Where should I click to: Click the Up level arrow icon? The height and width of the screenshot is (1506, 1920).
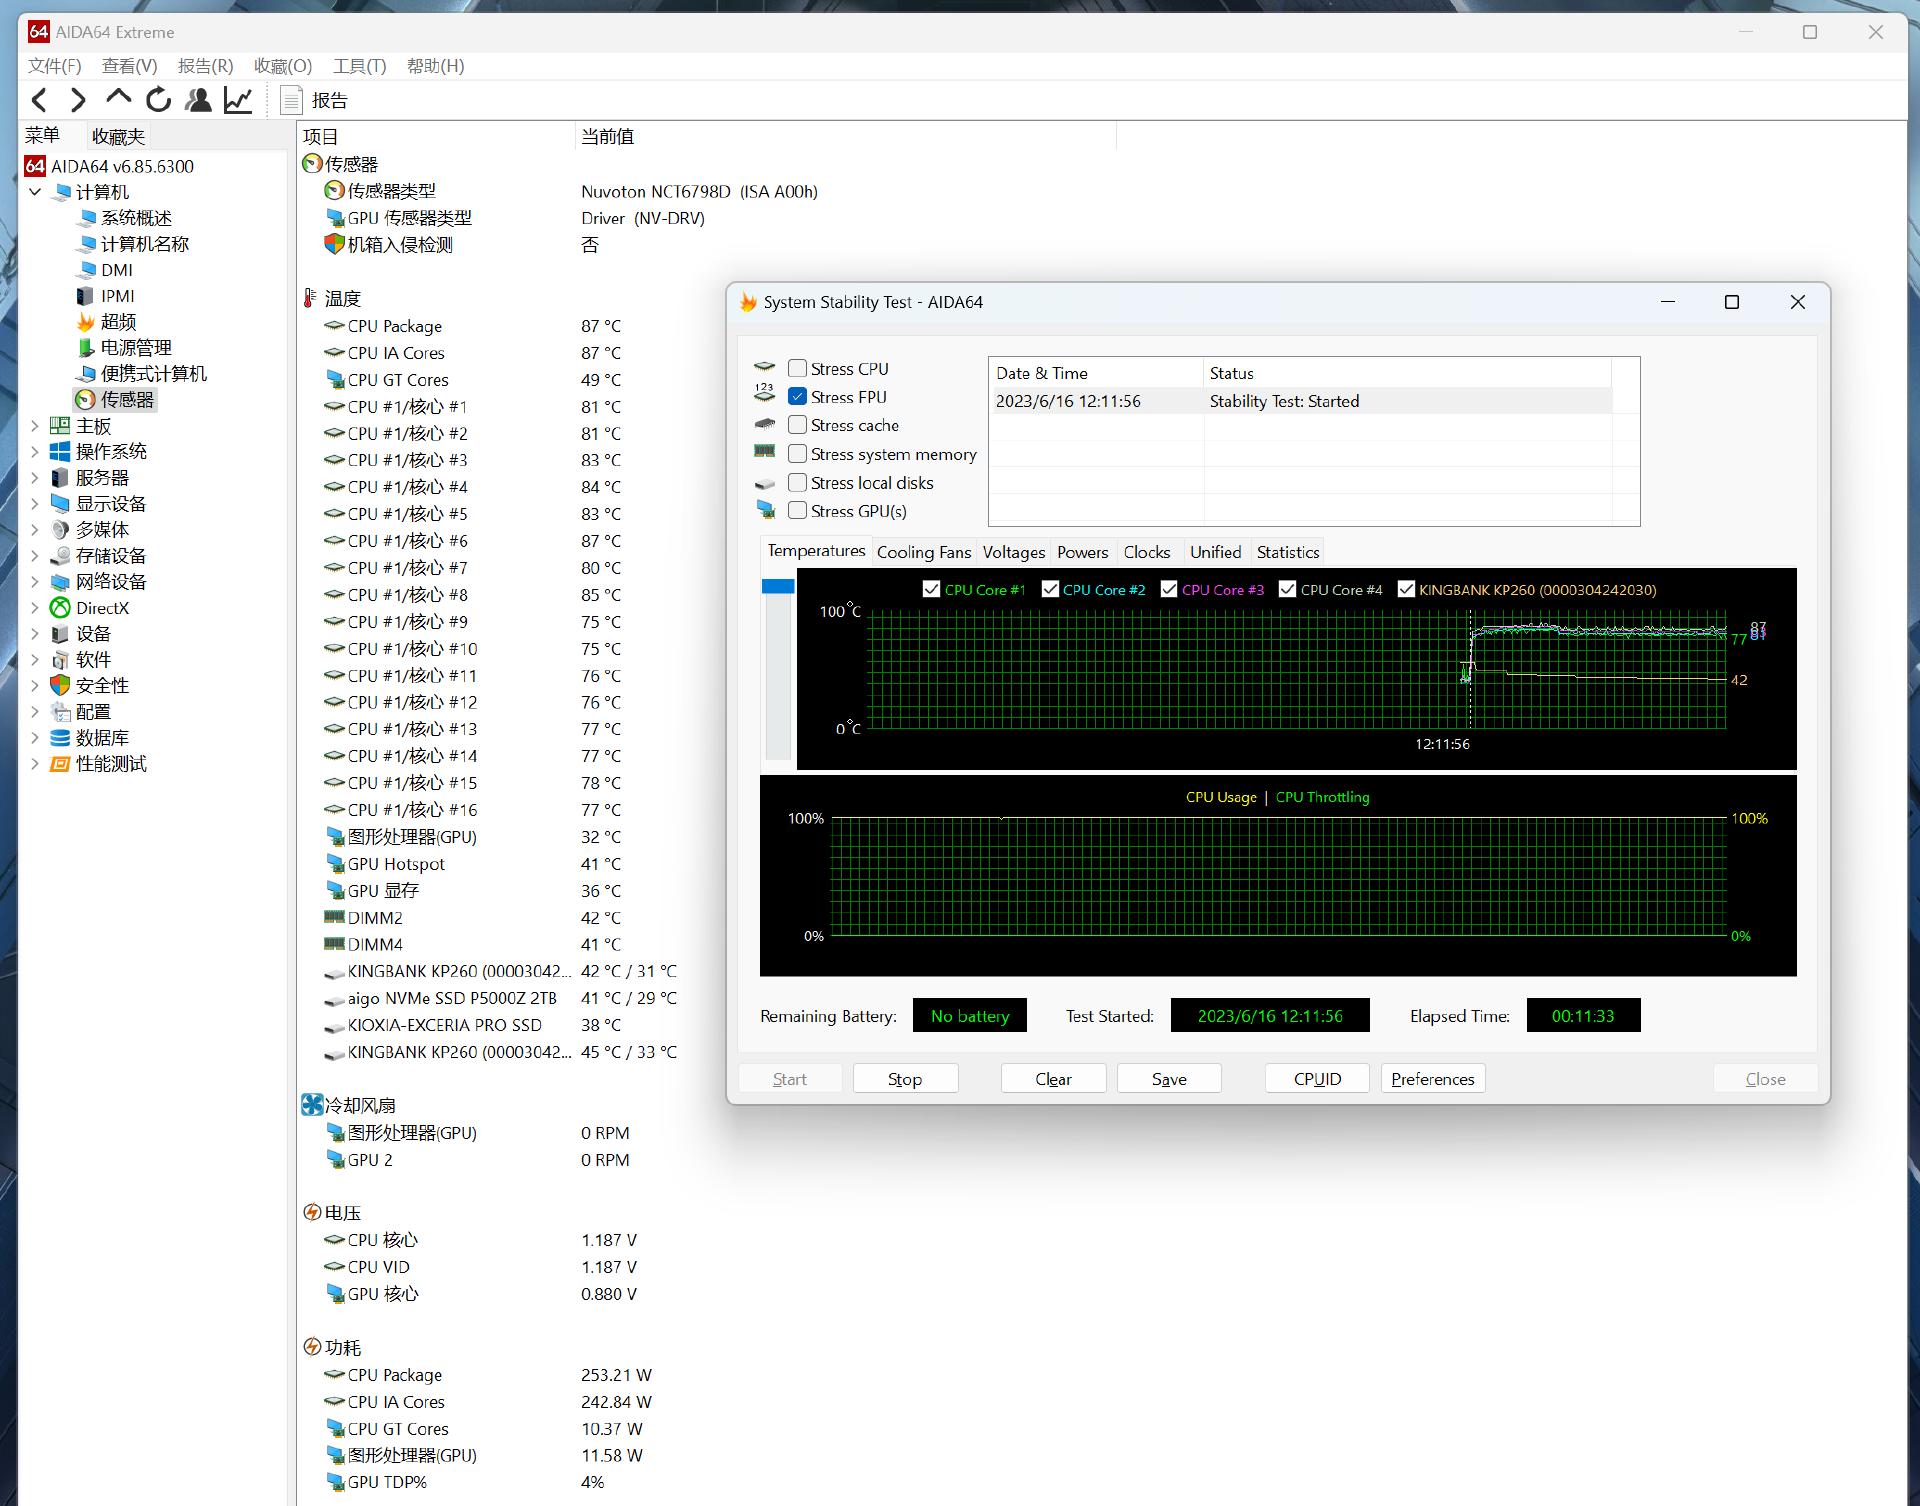pyautogui.click(x=118, y=98)
